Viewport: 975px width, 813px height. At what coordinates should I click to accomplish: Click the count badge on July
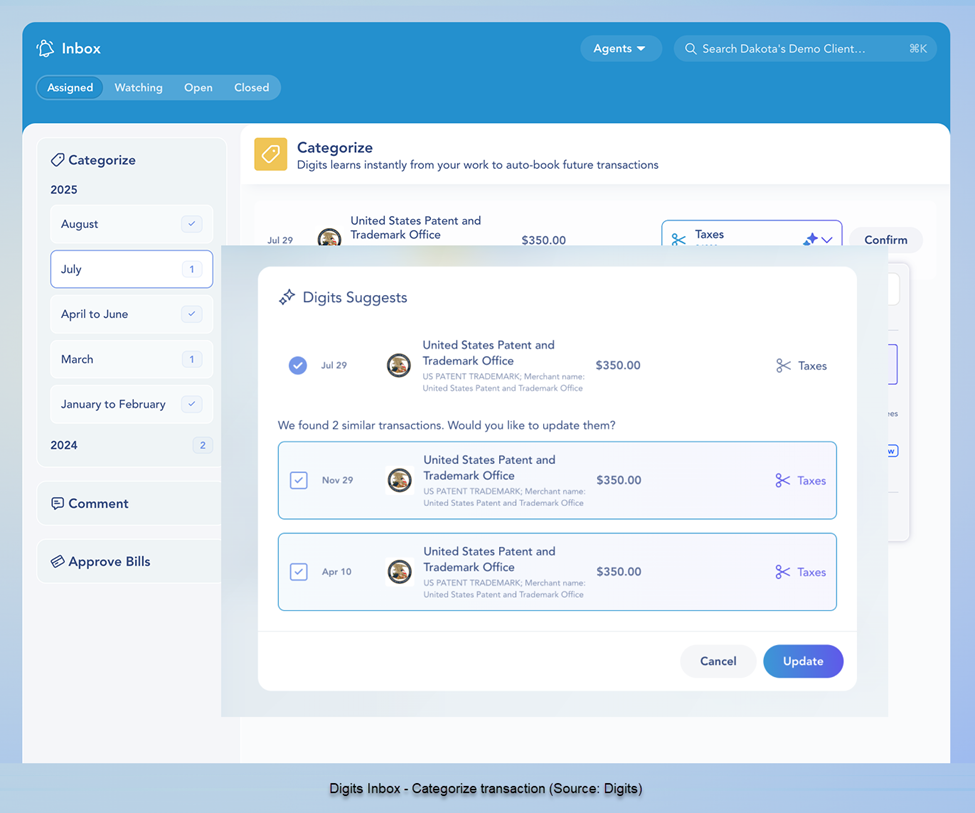click(x=192, y=269)
